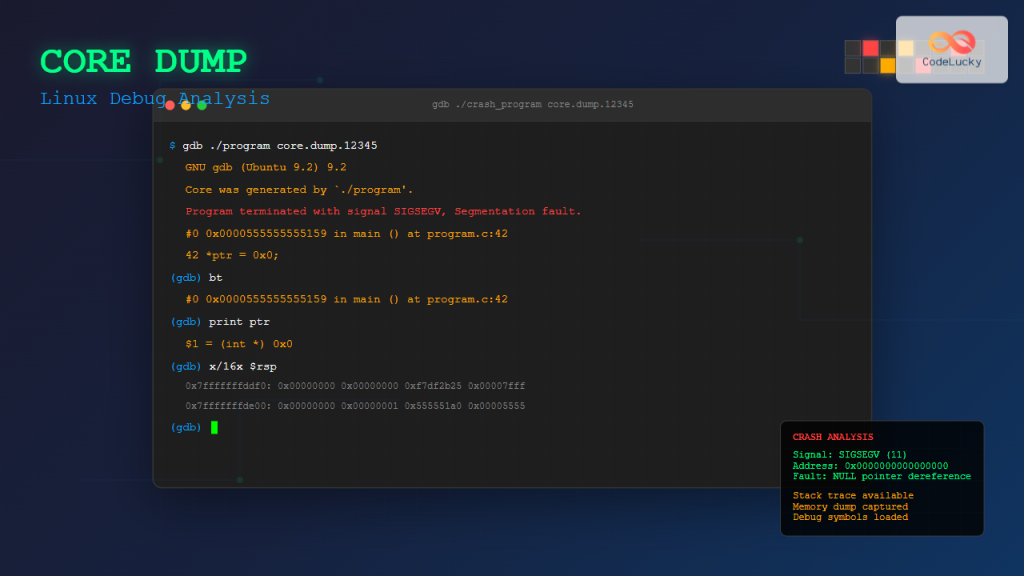Click the '(gdb) bt' backtrace command
1024x576 pixels.
pos(196,277)
